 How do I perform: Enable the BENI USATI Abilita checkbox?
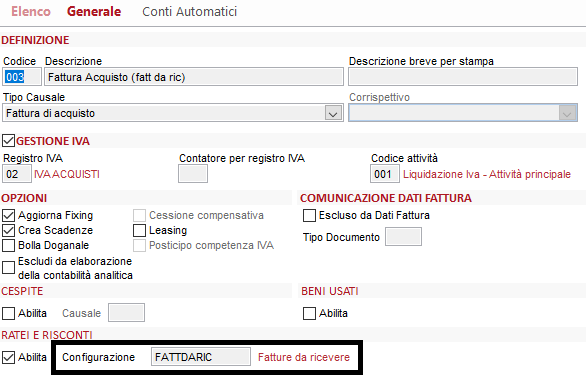[x=309, y=313]
